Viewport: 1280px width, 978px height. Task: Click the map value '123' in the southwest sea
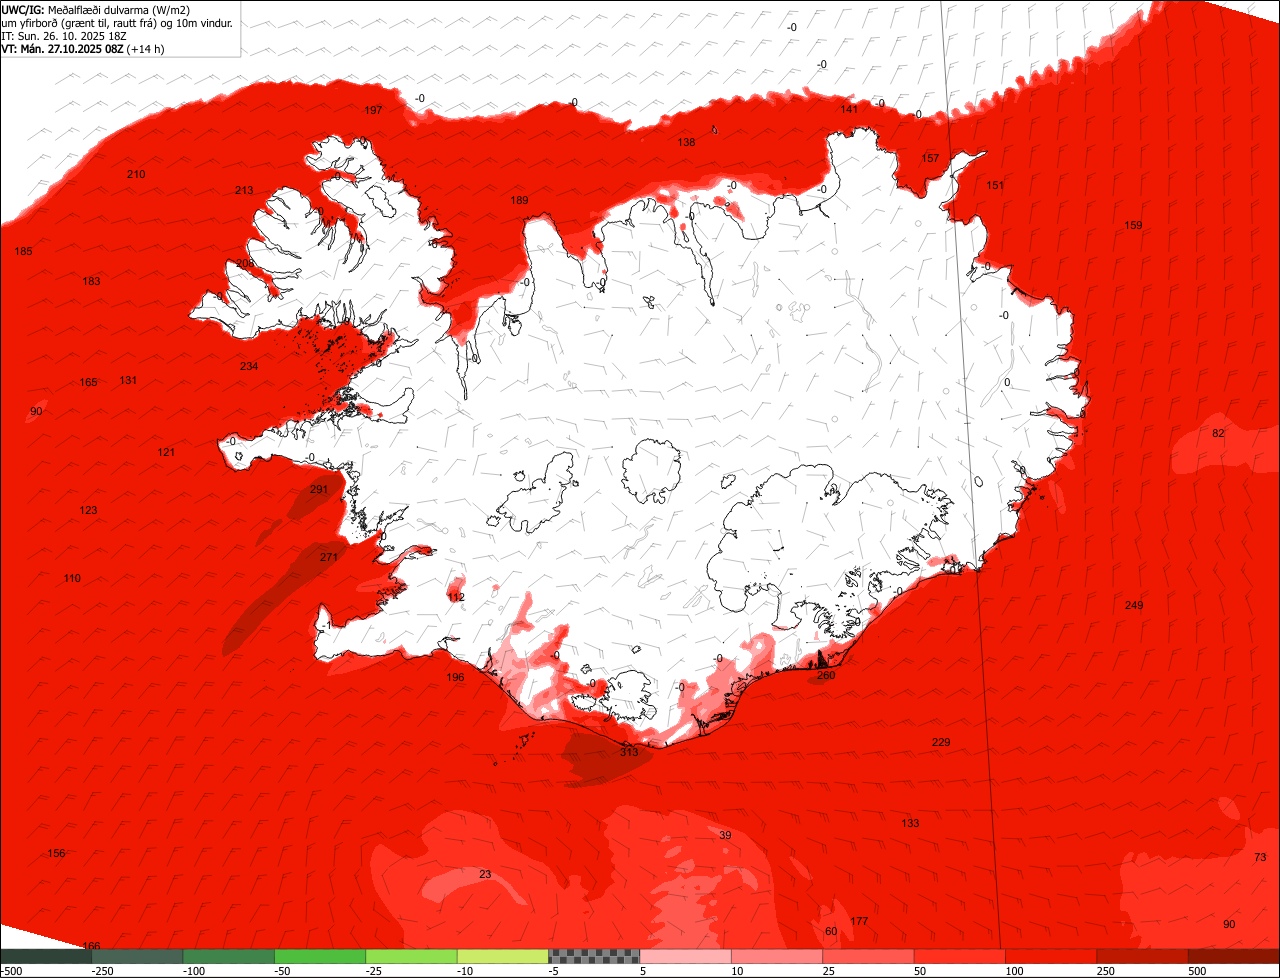(88, 511)
